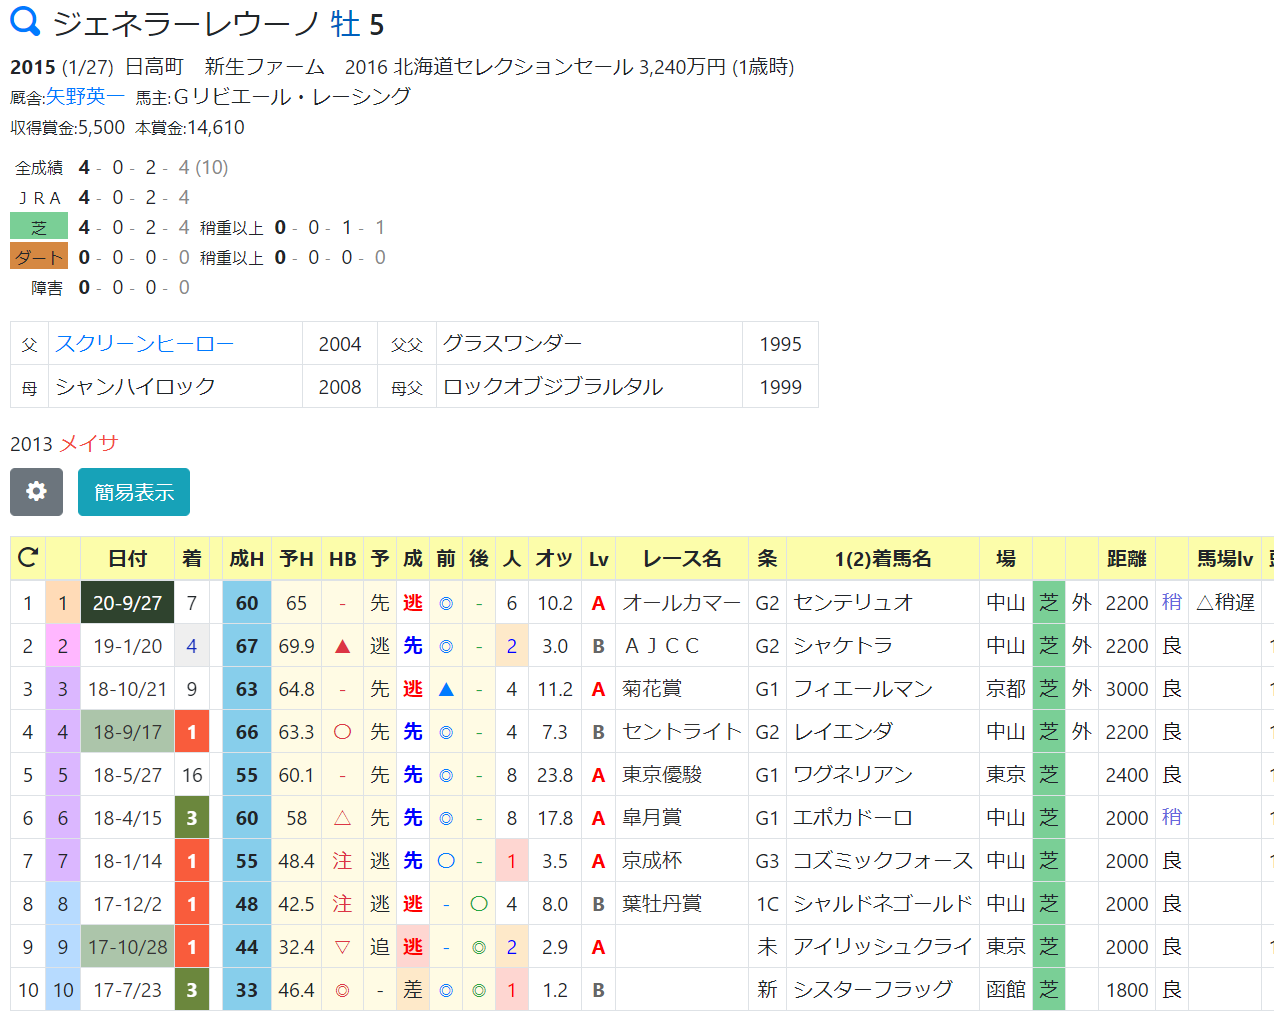Viewport: 1274px width, 1017px height.
Task: Select the 19-1/20 date cell
Action: (127, 645)
